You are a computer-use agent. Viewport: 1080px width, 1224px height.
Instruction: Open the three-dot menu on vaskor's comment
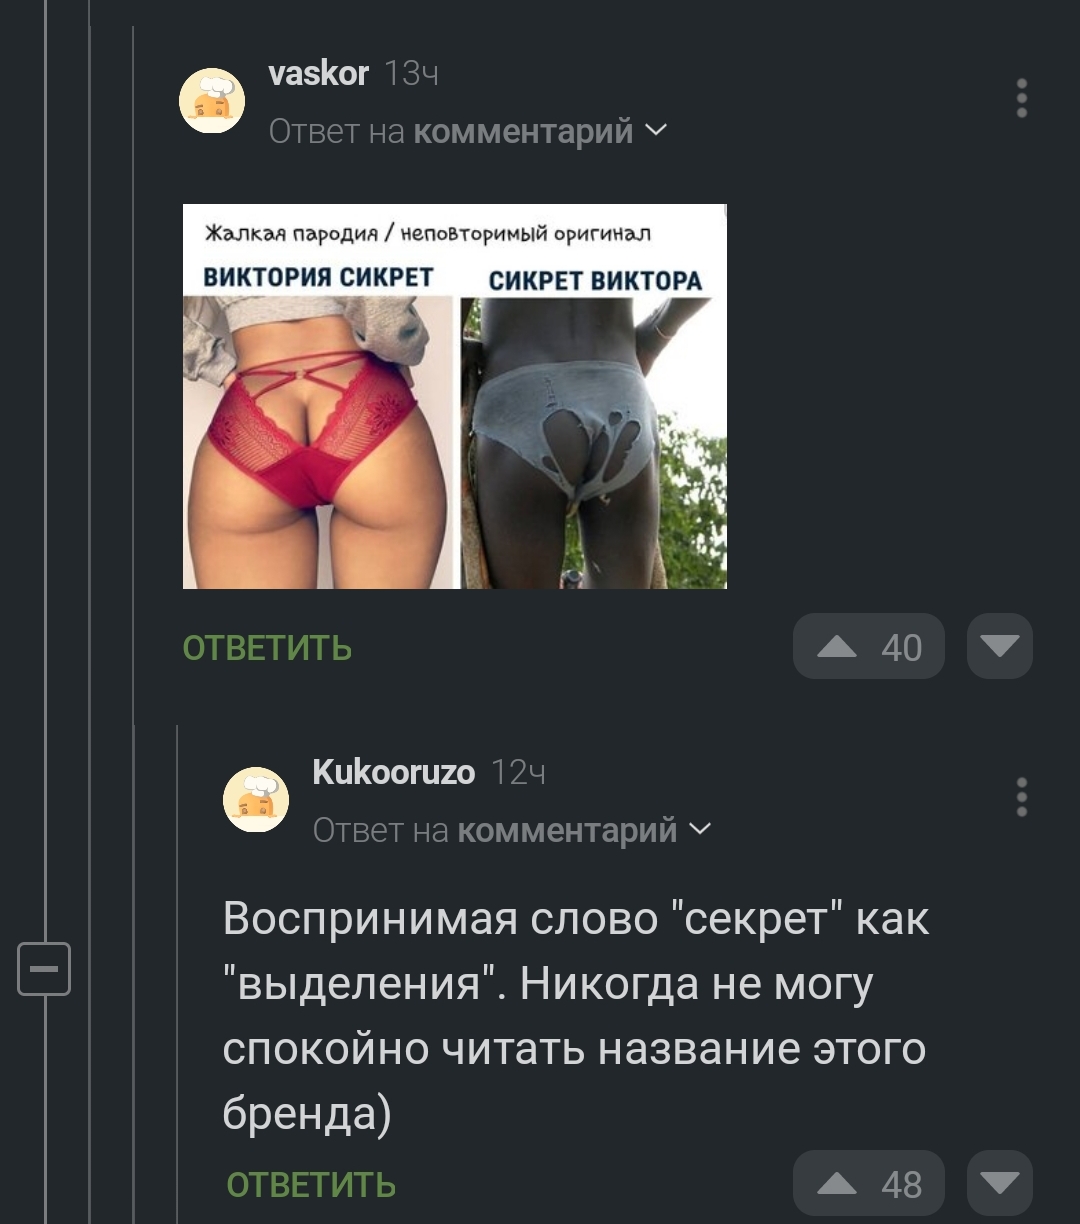click(1021, 99)
